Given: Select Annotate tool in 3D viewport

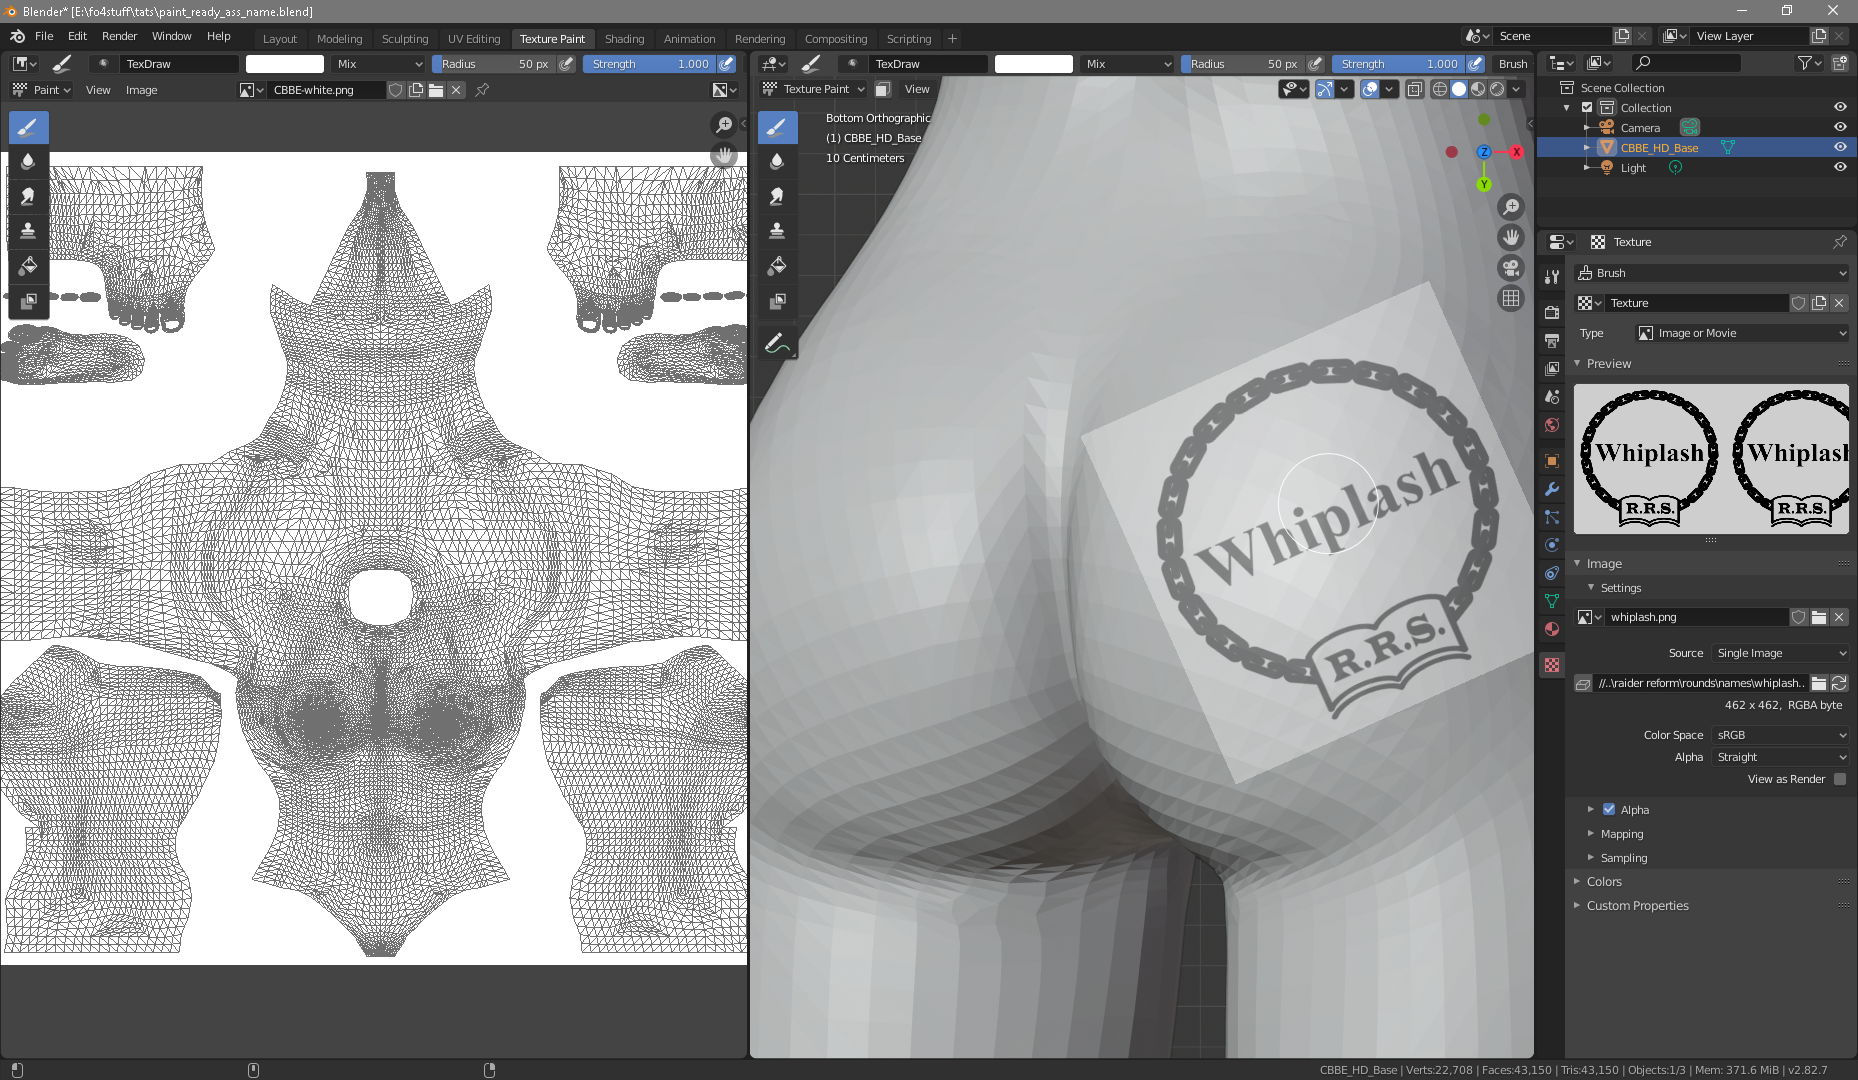Looking at the screenshot, I should [x=777, y=343].
